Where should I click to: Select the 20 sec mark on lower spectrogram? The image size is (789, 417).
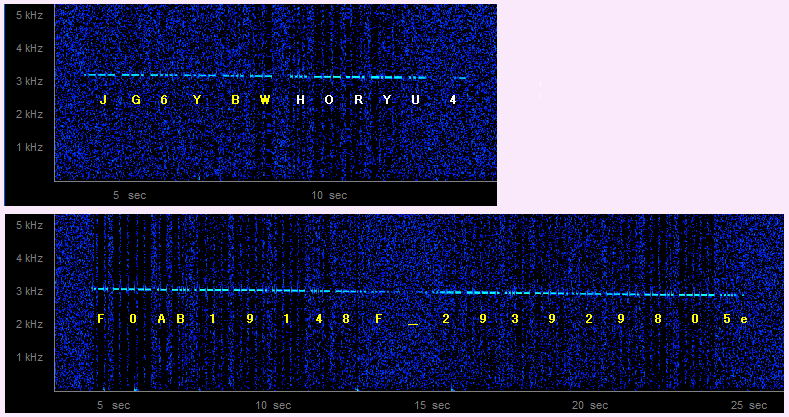[590, 405]
